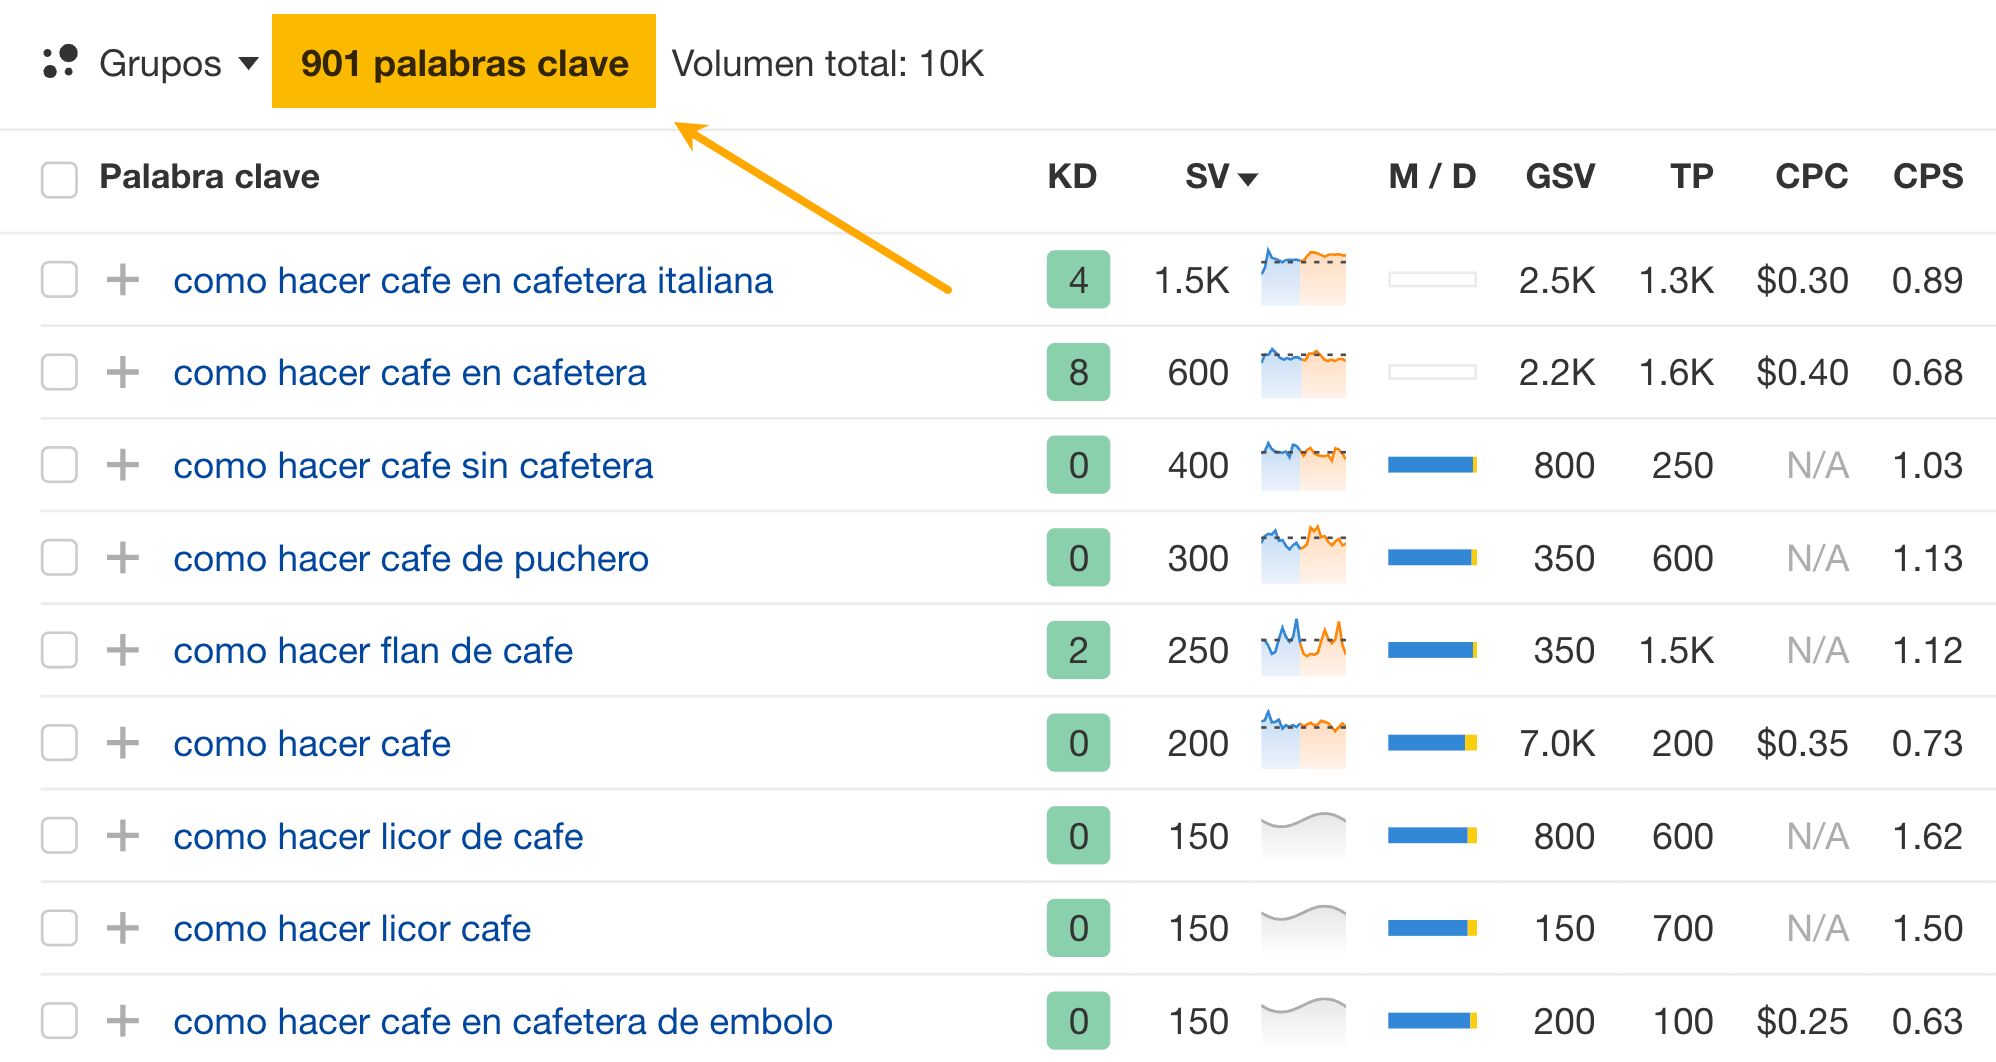The height and width of the screenshot is (1062, 1996).
Task: Click the 1.6K TP value
Action: (1676, 372)
